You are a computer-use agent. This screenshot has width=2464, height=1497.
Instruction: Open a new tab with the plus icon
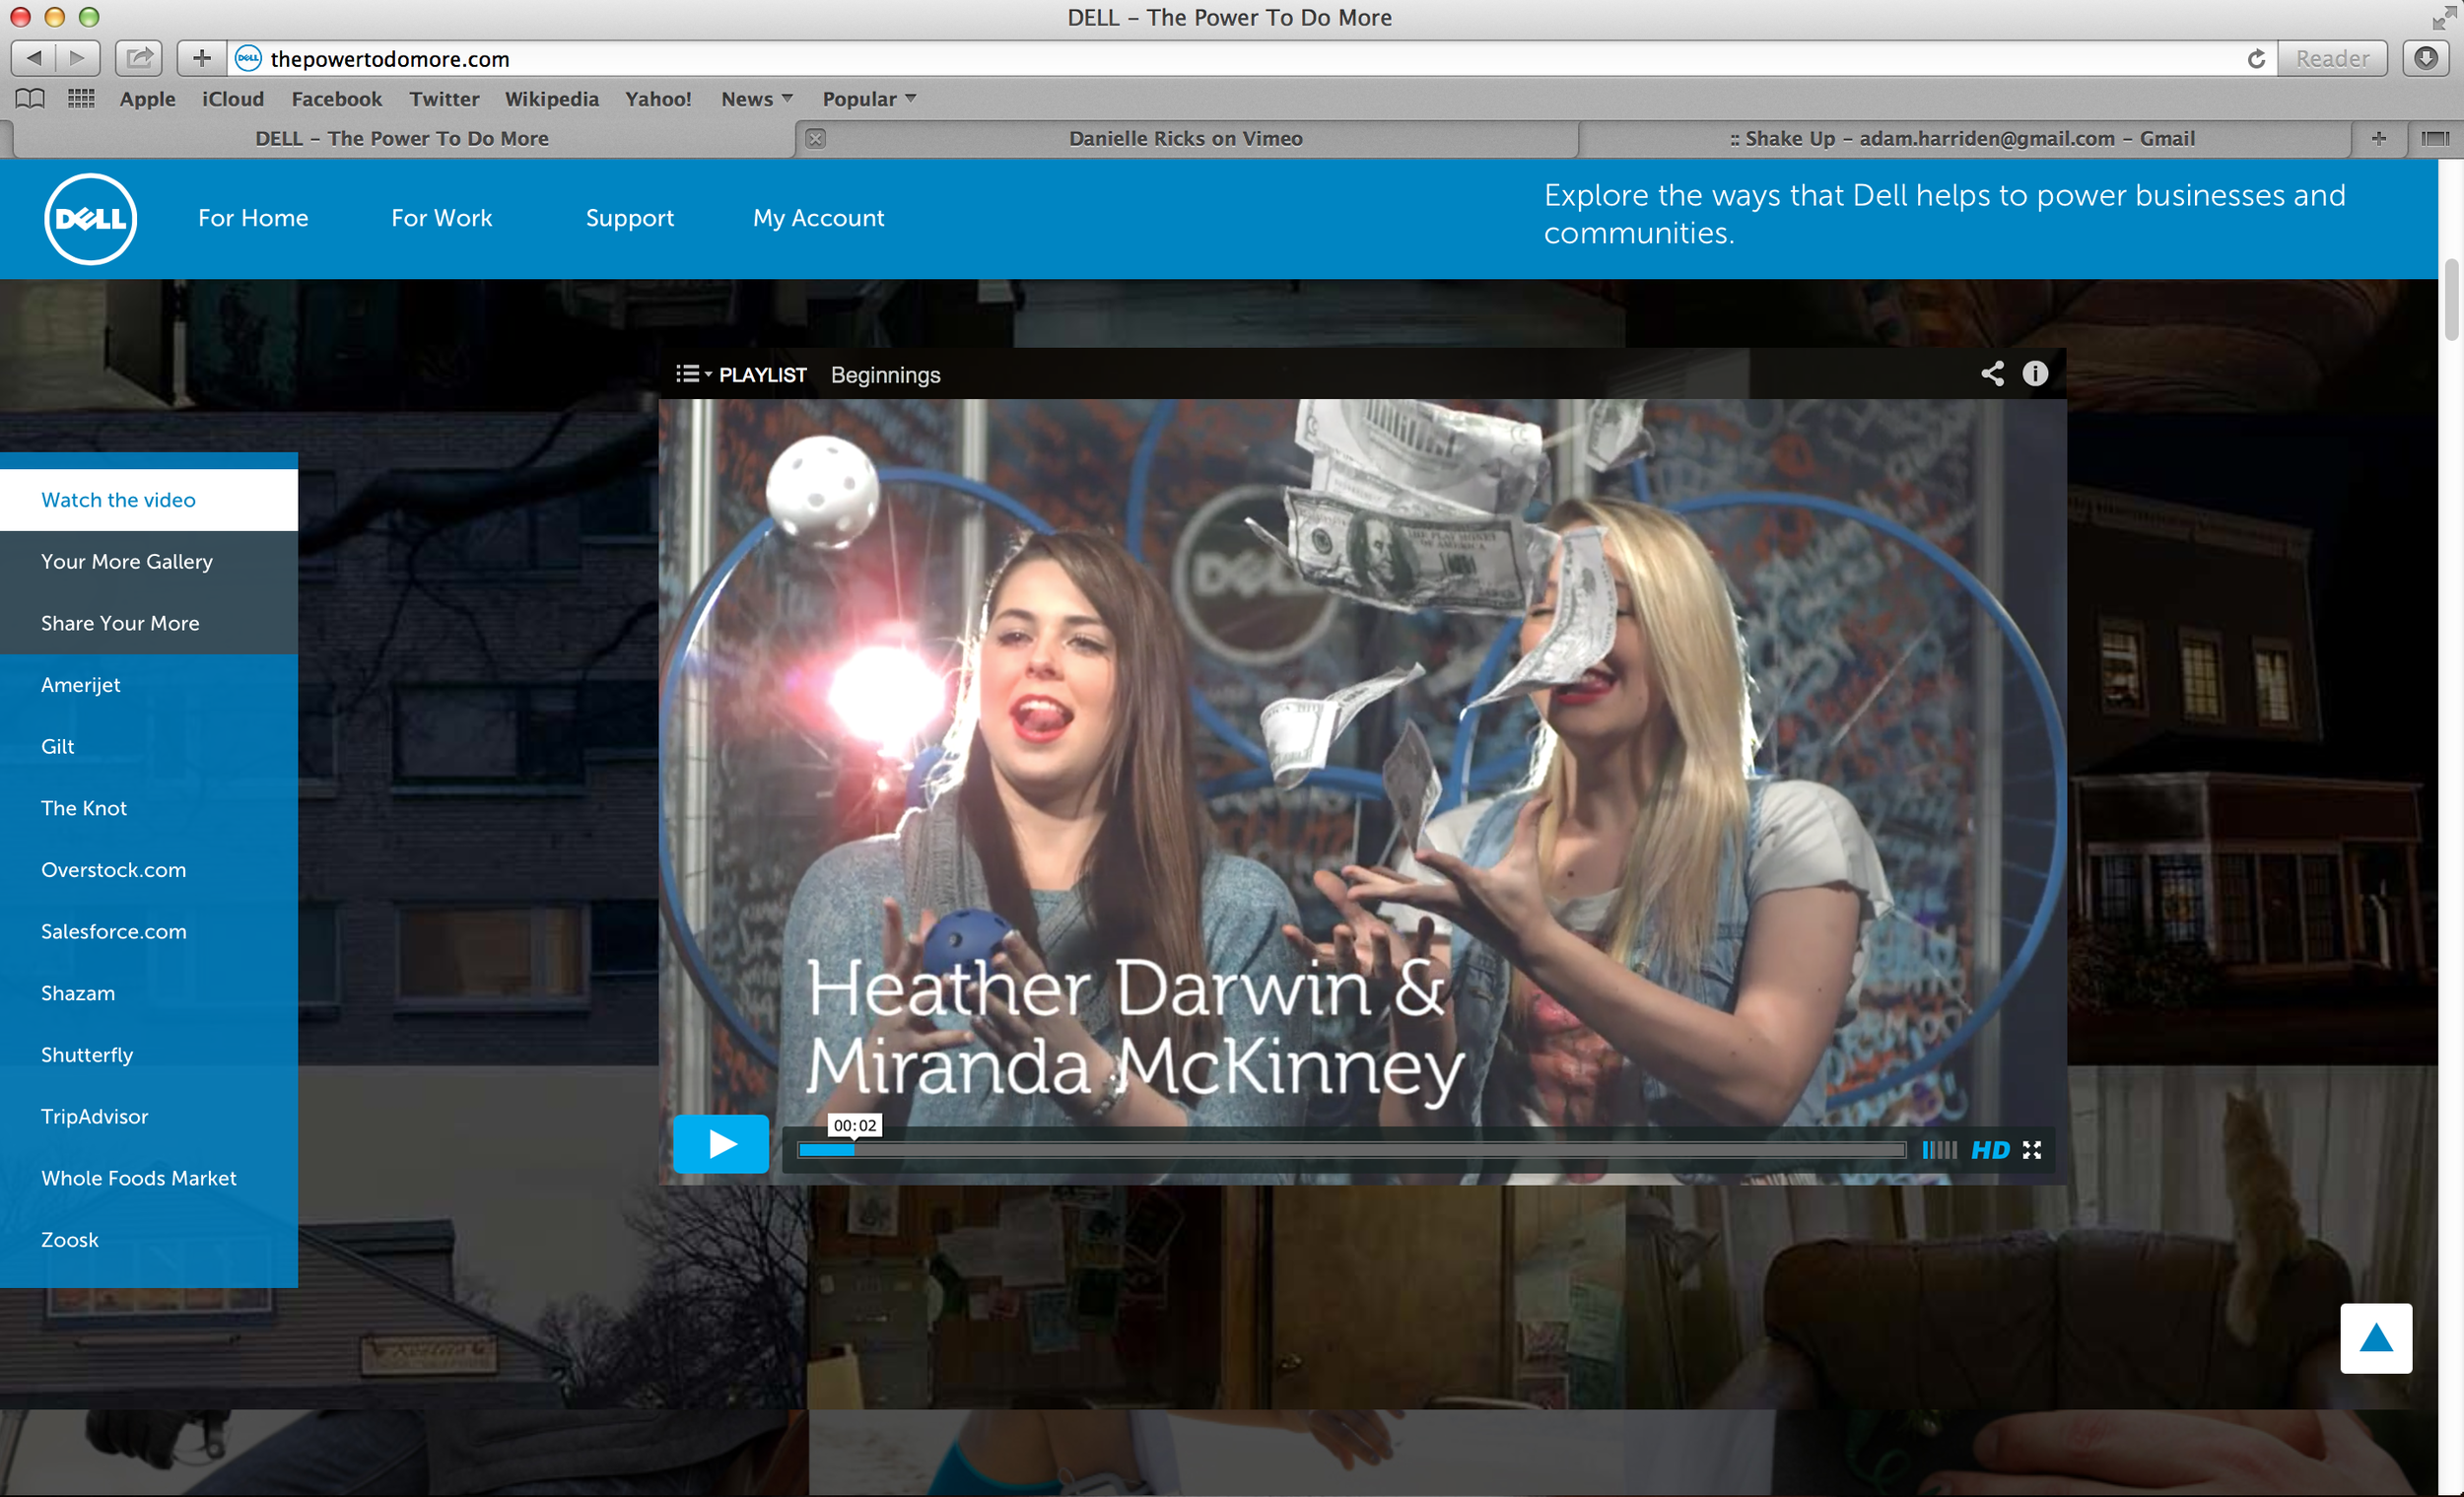pyautogui.click(x=2379, y=139)
